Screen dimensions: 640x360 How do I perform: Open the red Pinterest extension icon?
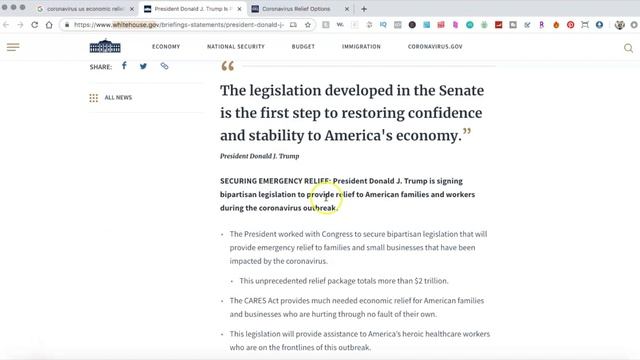pos(571,25)
